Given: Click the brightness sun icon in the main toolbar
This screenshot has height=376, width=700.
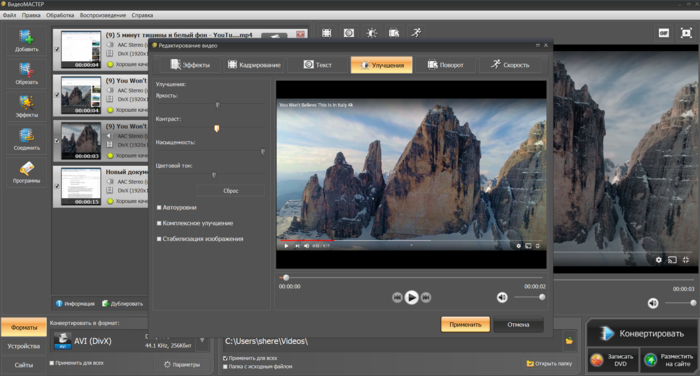Looking at the screenshot, I should [371, 33].
